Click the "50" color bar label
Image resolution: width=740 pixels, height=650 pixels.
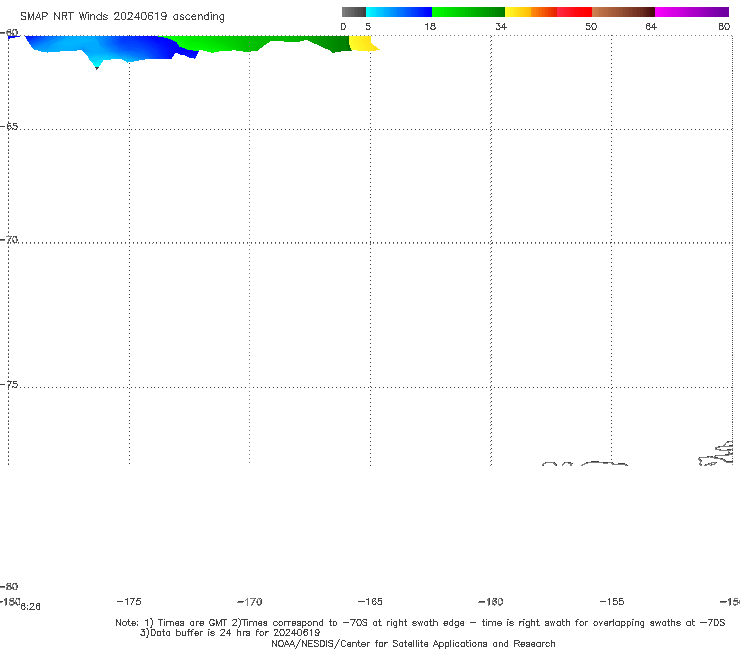pyautogui.click(x=591, y=26)
